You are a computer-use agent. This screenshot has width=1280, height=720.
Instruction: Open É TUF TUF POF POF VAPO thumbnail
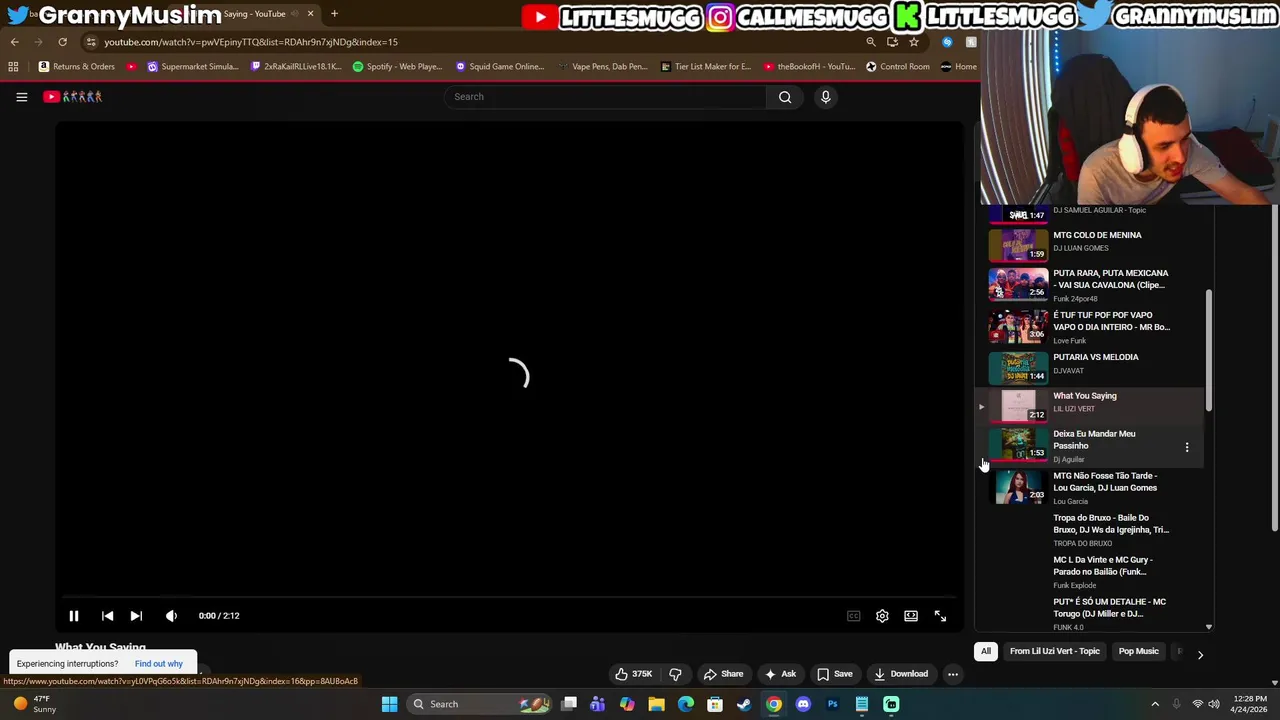1018,326
